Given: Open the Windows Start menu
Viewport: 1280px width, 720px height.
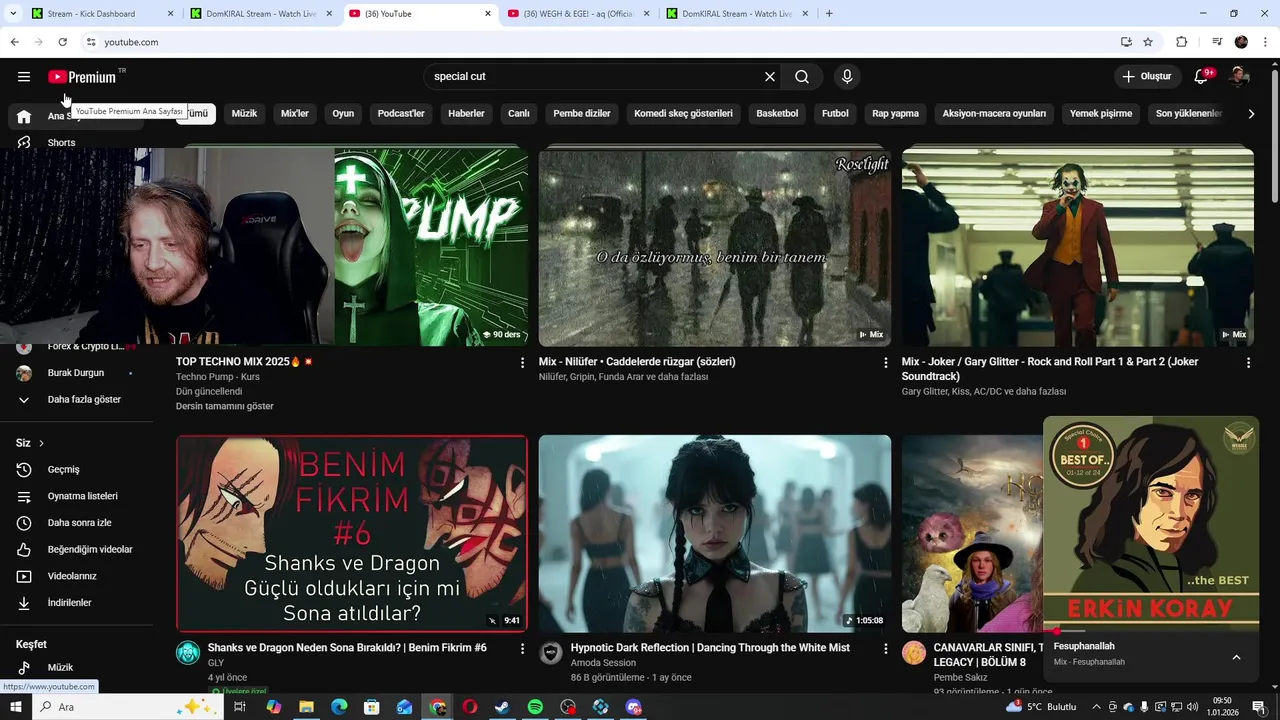Looking at the screenshot, I should [16, 707].
